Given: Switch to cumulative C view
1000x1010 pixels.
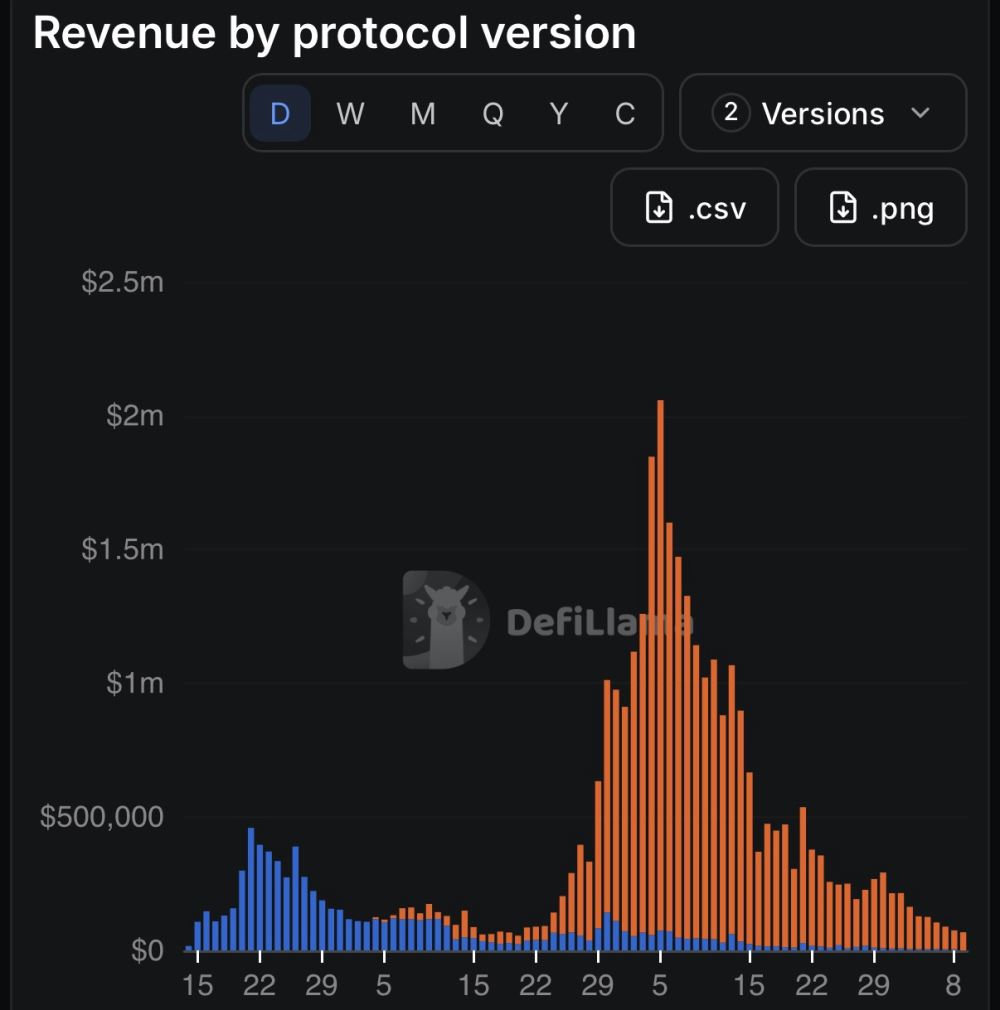Looking at the screenshot, I should point(625,113).
